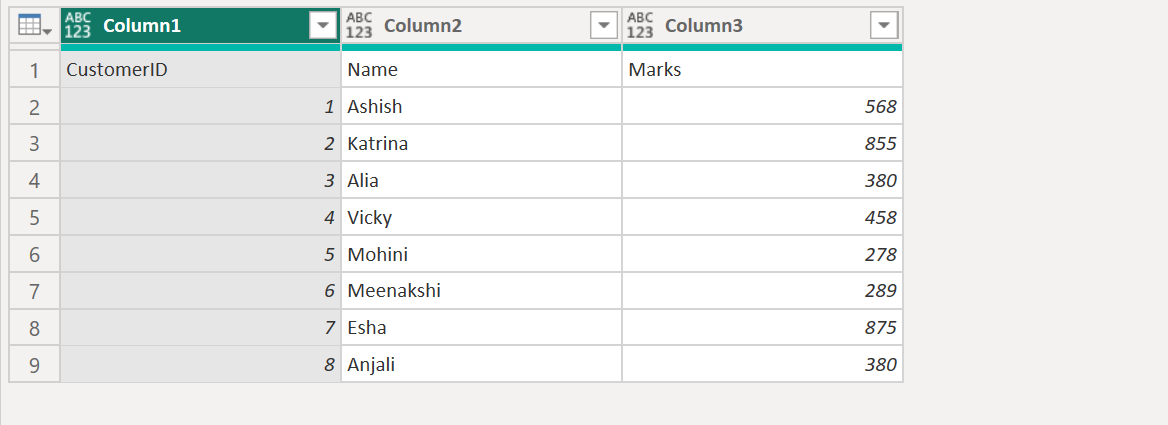
Task: Click the Marks cell in Column3
Action: pyautogui.click(x=761, y=70)
